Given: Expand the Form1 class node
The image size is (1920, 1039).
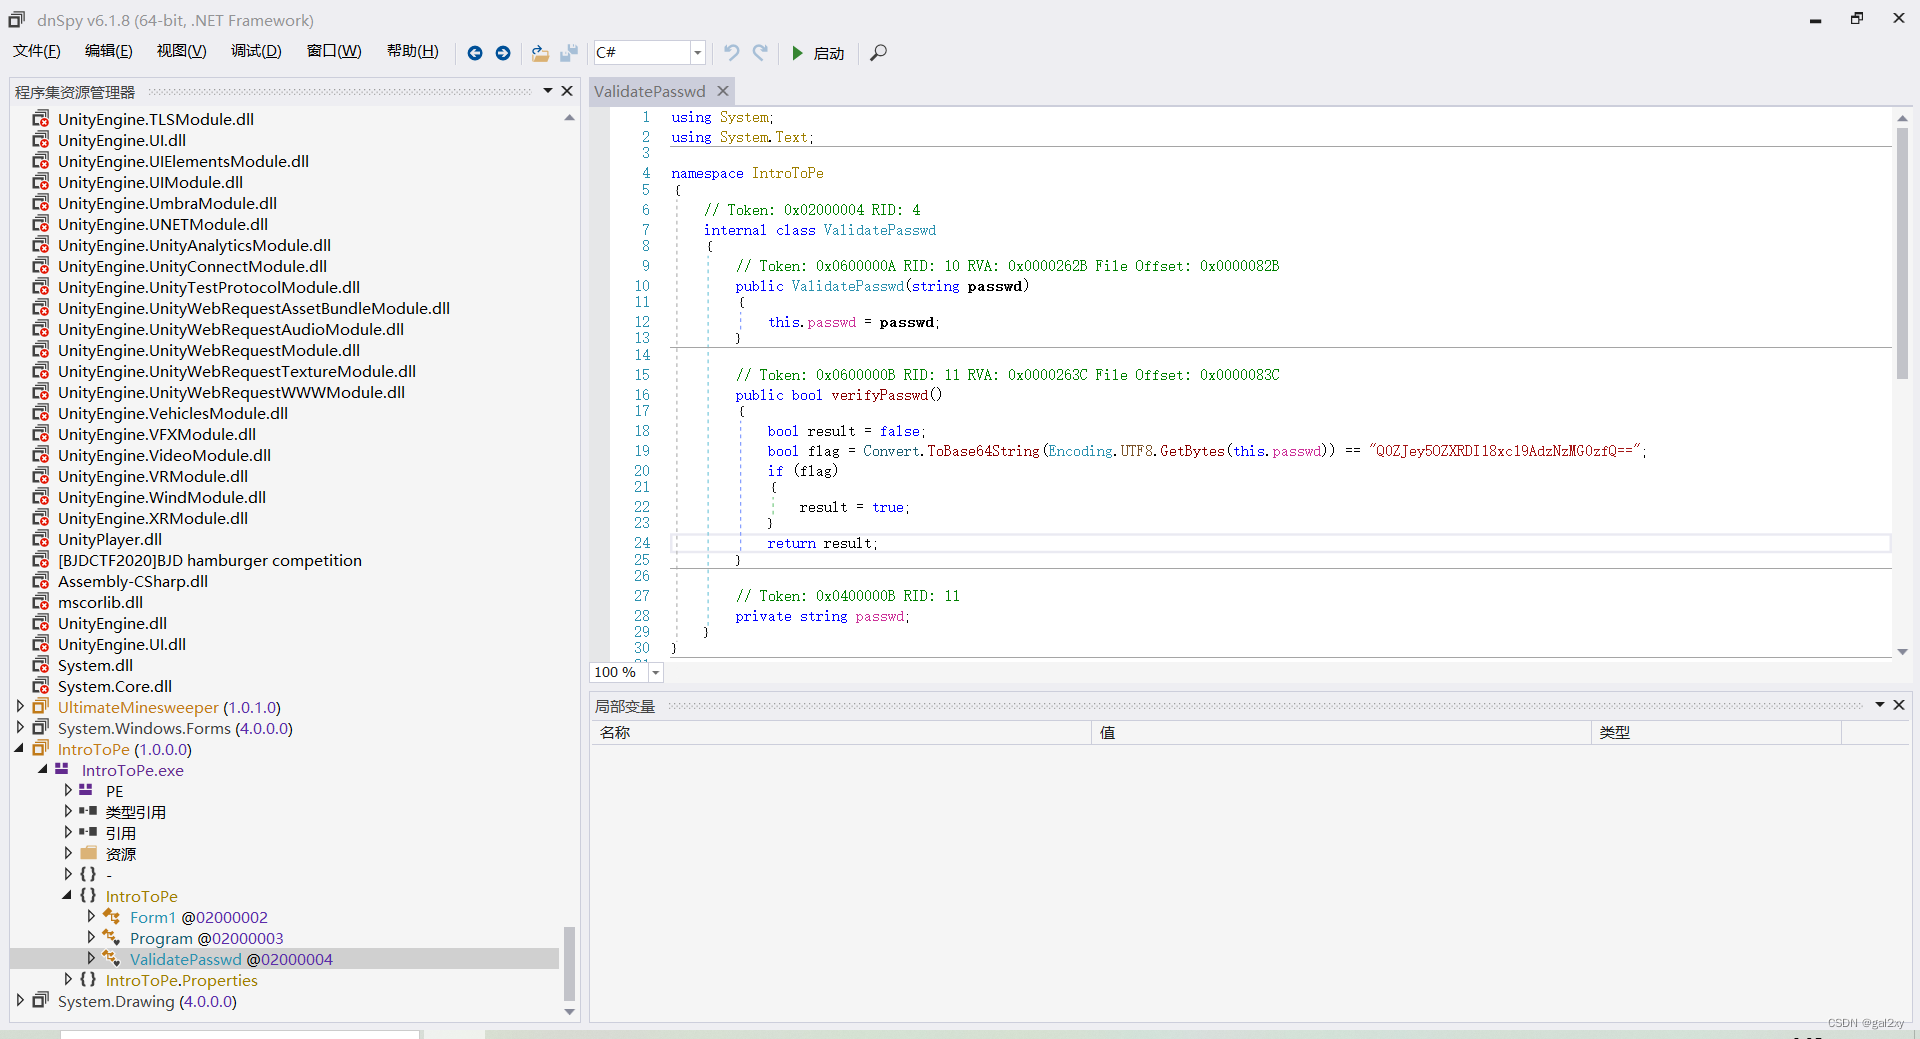Looking at the screenshot, I should pos(91,916).
